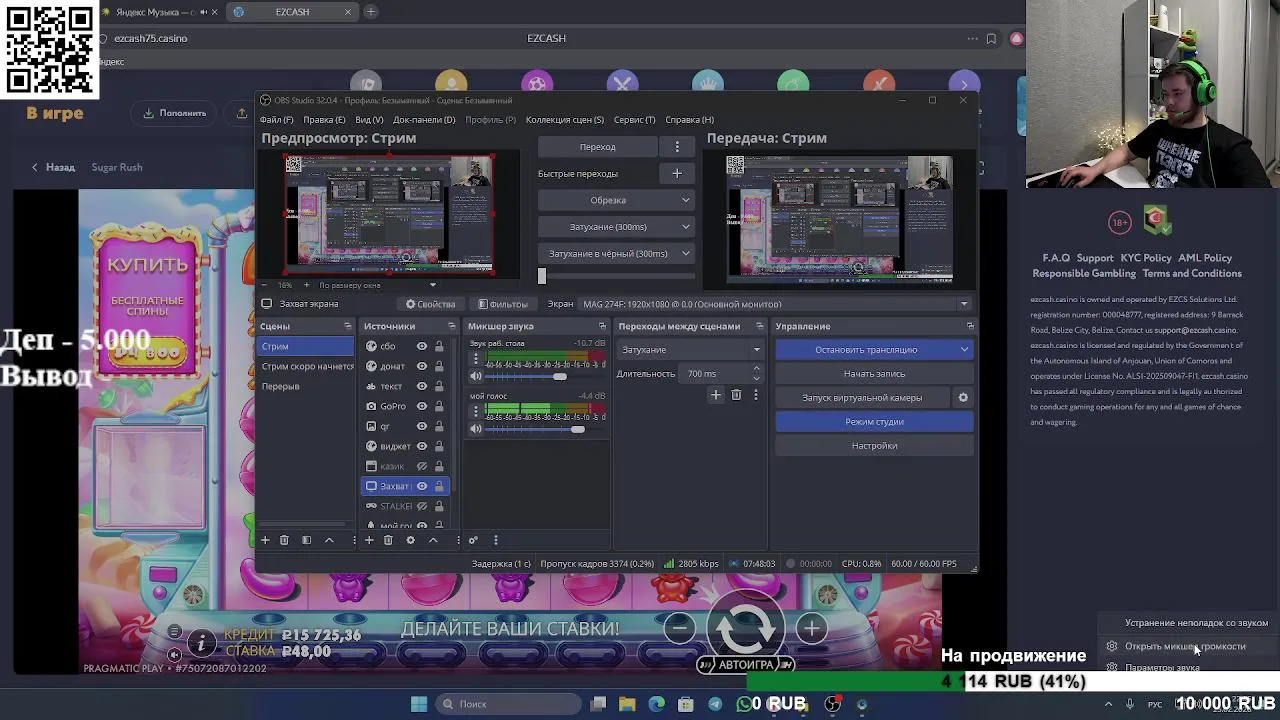Undock the Сцены panel via float icon
Image resolution: width=1280 pixels, height=720 pixels.
point(348,326)
